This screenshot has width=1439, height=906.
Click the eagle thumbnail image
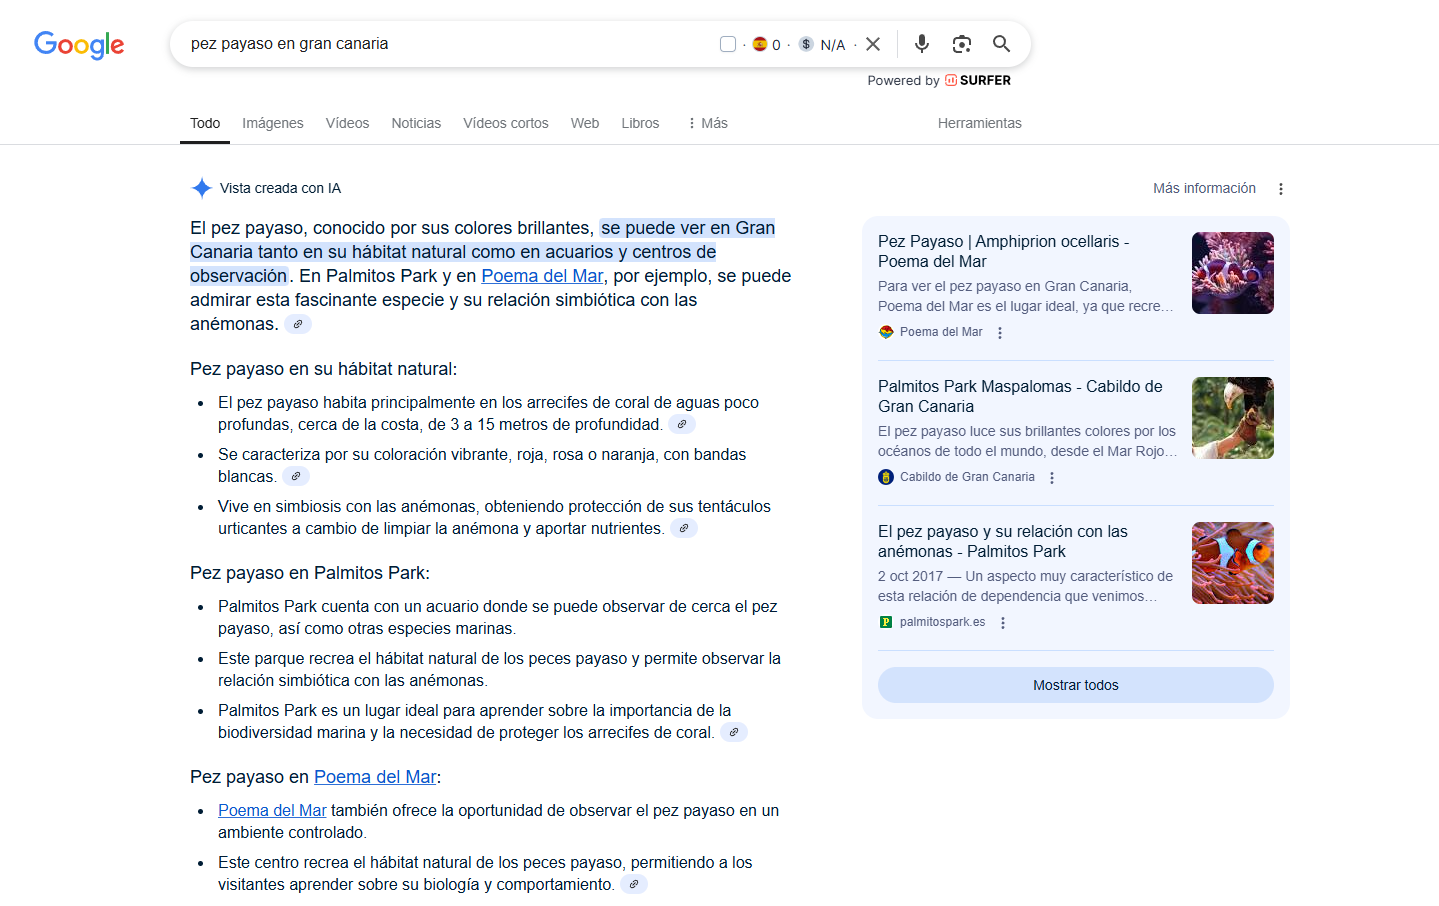1233,418
